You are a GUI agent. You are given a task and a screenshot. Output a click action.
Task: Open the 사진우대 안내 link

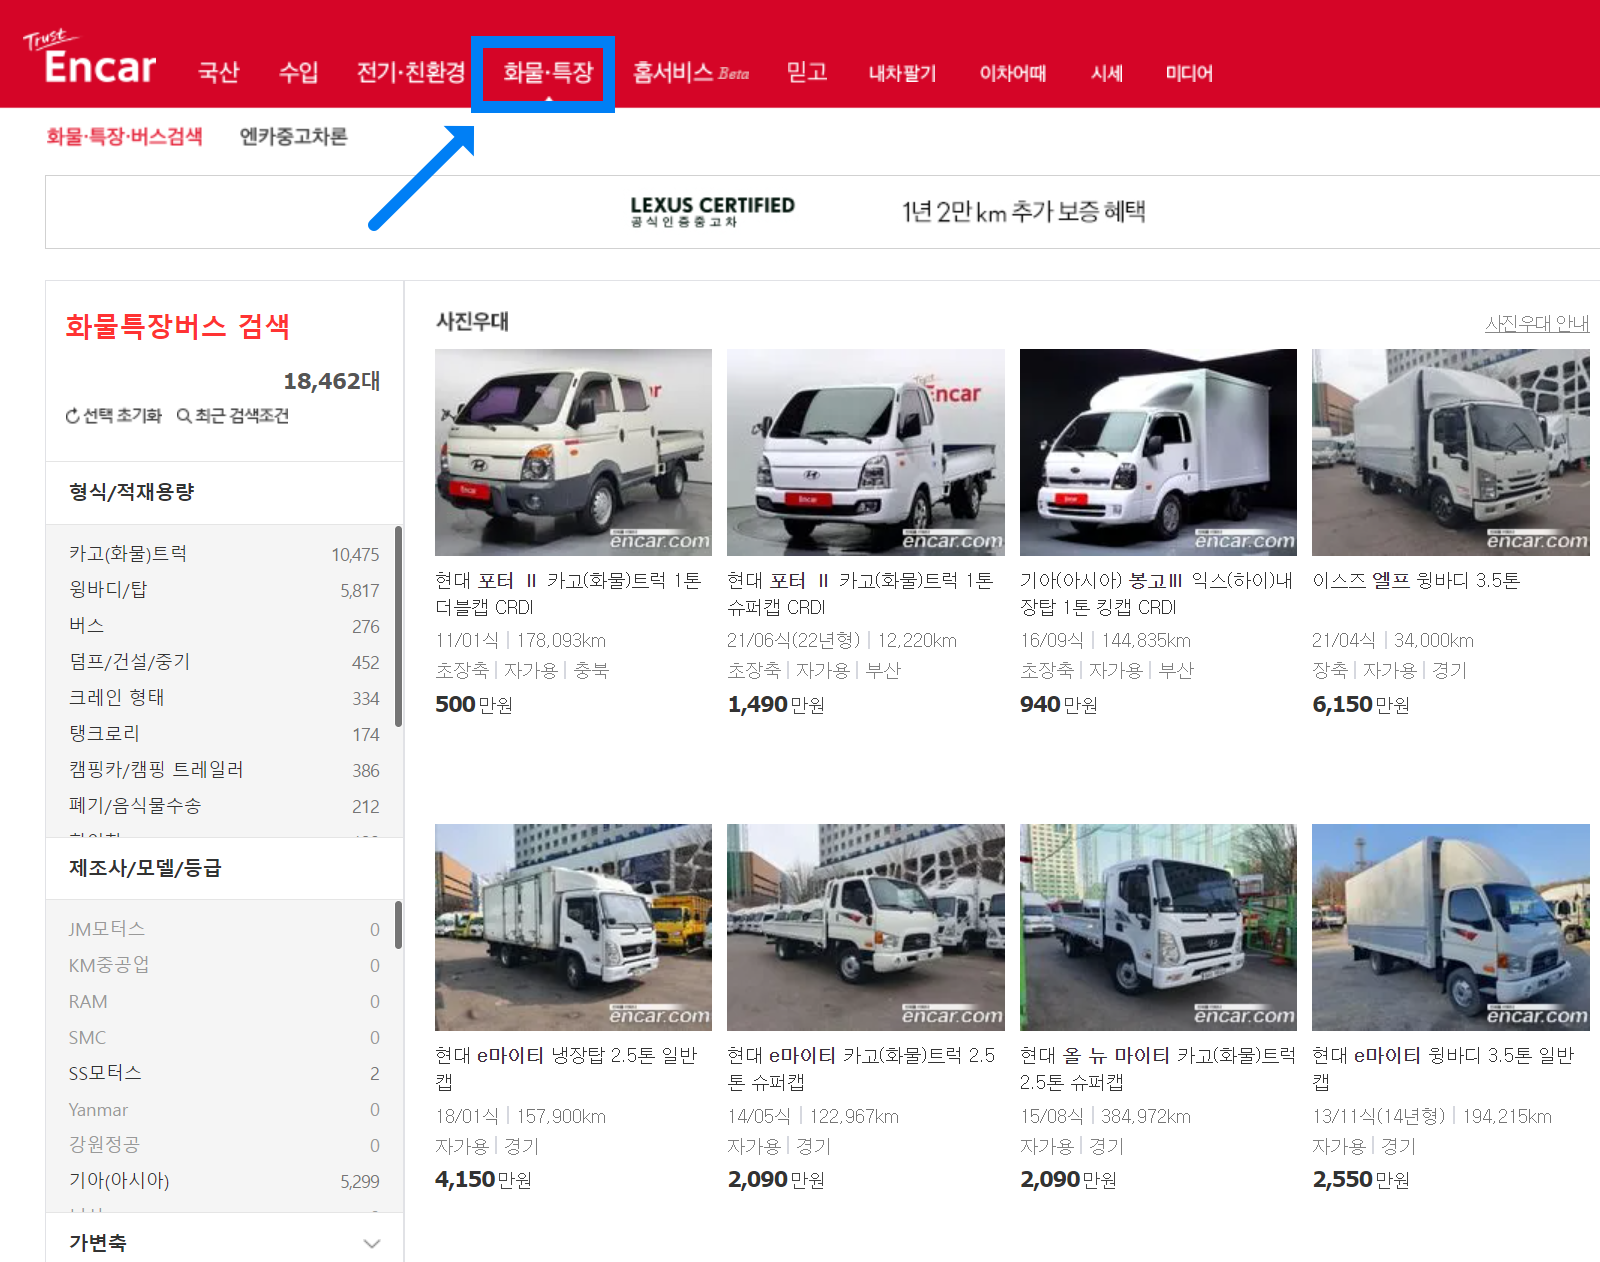[1537, 323]
